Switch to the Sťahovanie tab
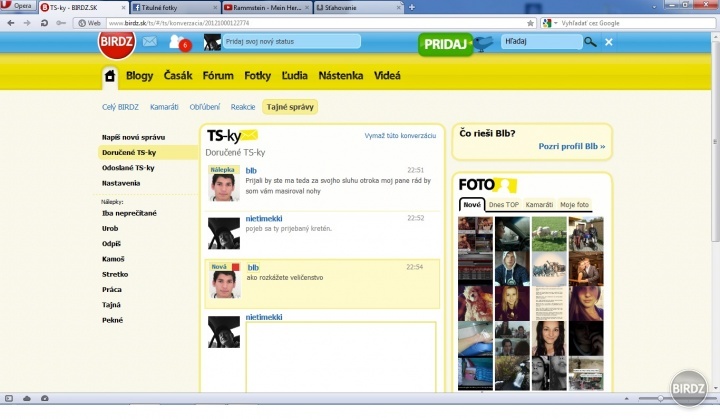The image size is (720, 419). point(359,7)
